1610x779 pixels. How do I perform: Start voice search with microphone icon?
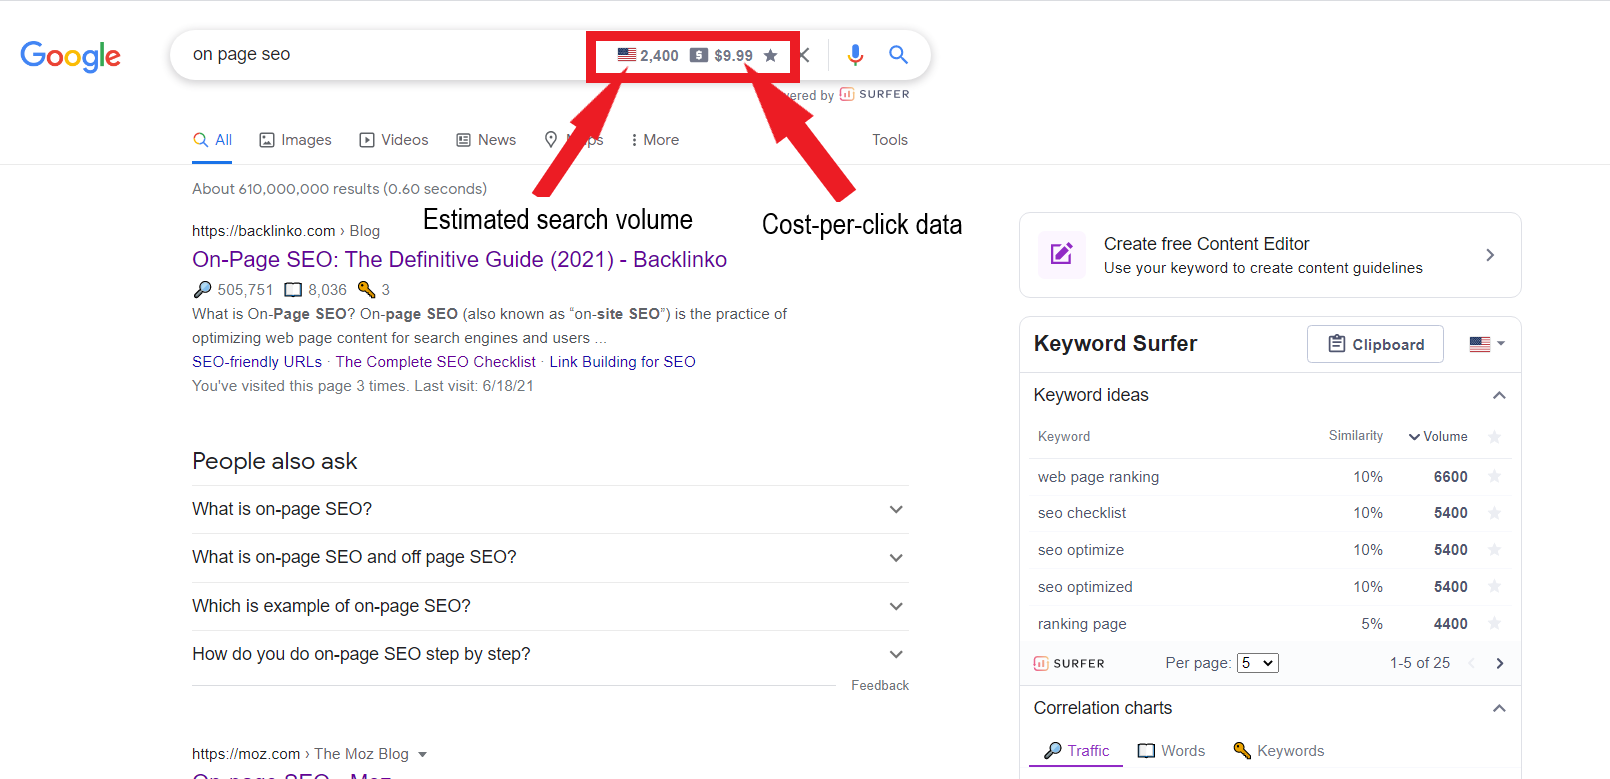(855, 55)
